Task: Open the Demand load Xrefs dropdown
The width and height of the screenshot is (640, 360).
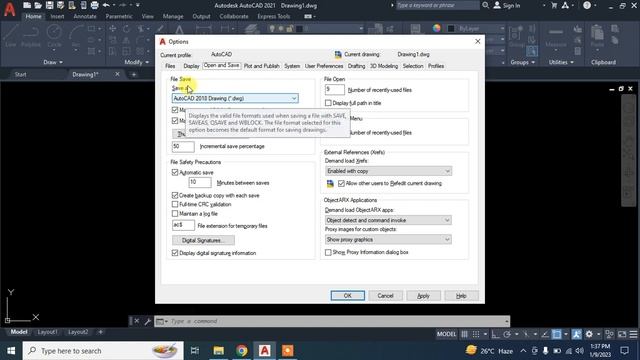Action: point(388,171)
